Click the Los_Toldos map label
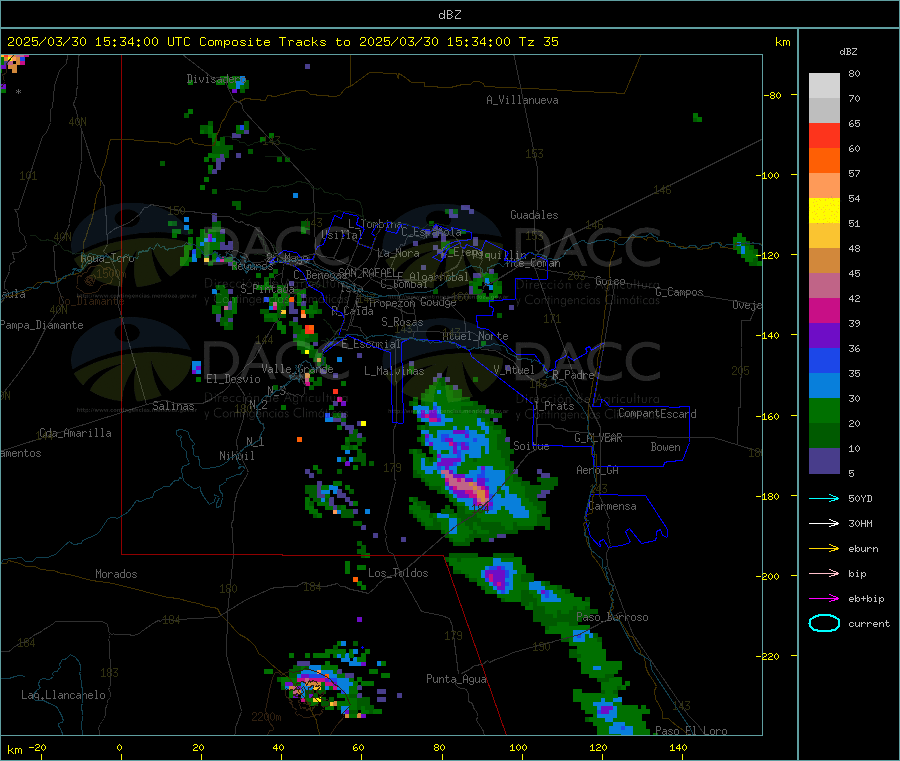This screenshot has height=761, width=900. 398,573
